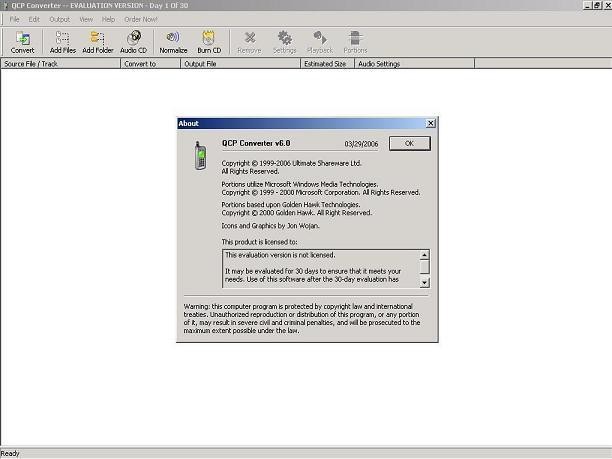The width and height of the screenshot is (612, 459).
Task: Confirm the About dialog with OK
Action: pyautogui.click(x=409, y=143)
